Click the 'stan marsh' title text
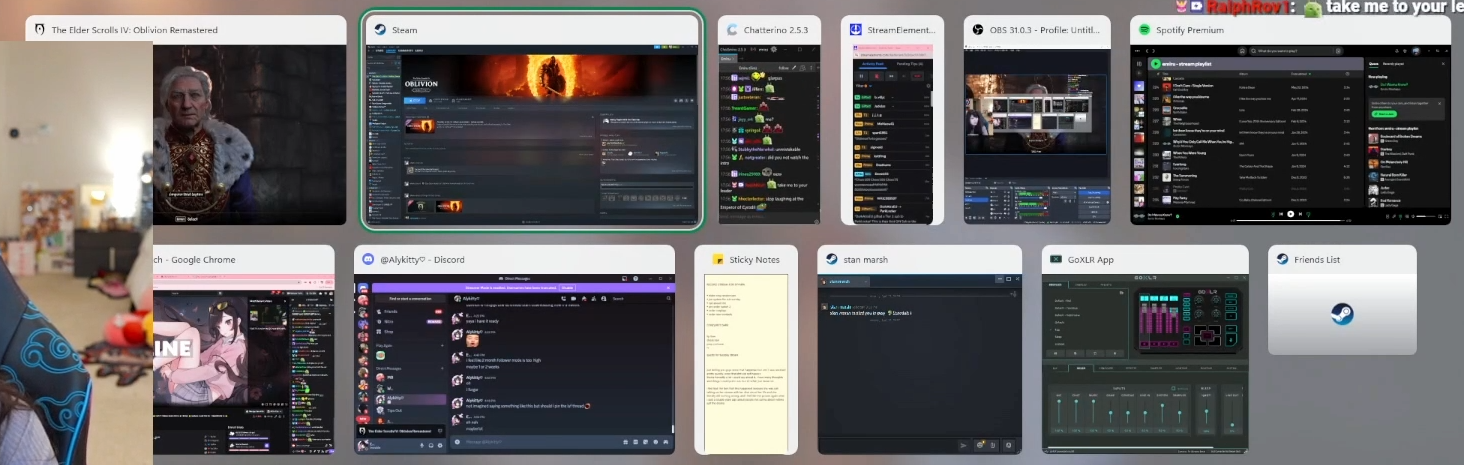The width and height of the screenshot is (1464, 465). 866,260
